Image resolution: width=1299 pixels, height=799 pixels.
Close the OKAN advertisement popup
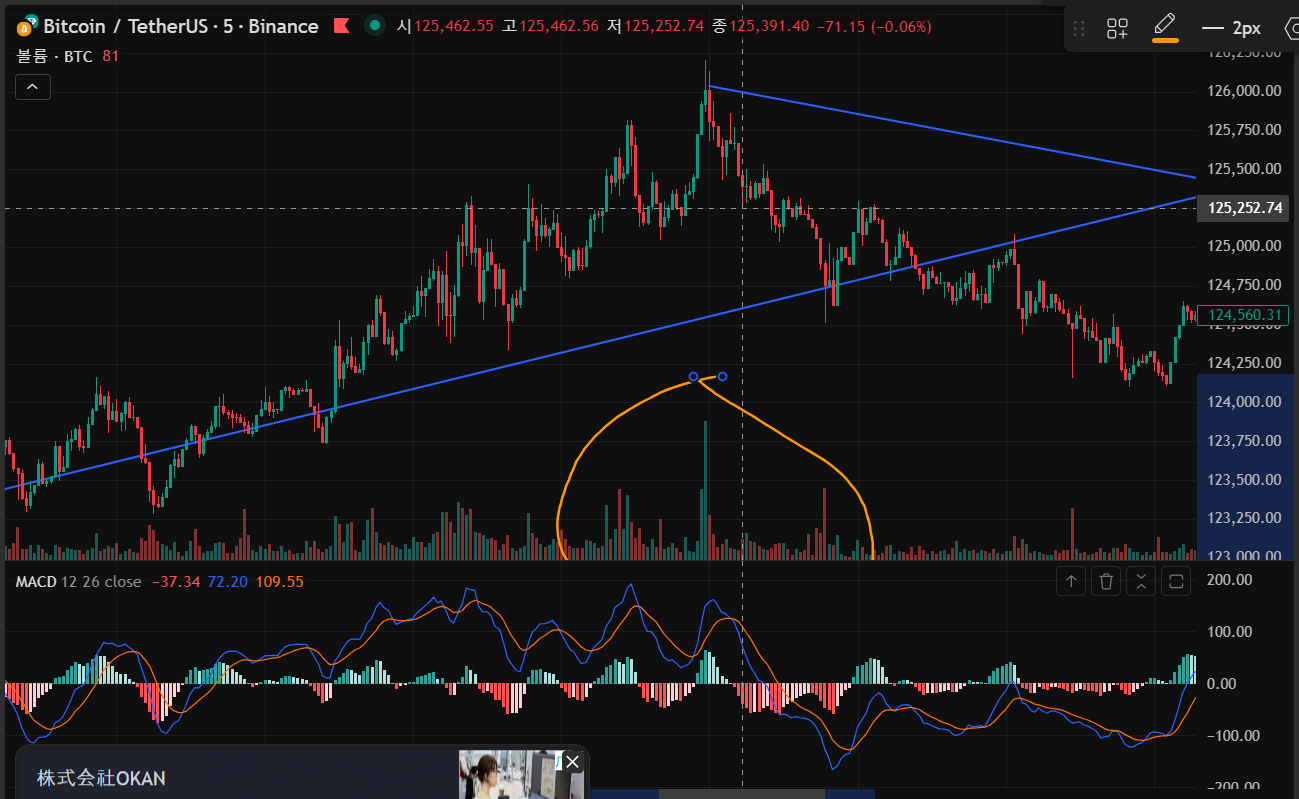pyautogui.click(x=572, y=762)
